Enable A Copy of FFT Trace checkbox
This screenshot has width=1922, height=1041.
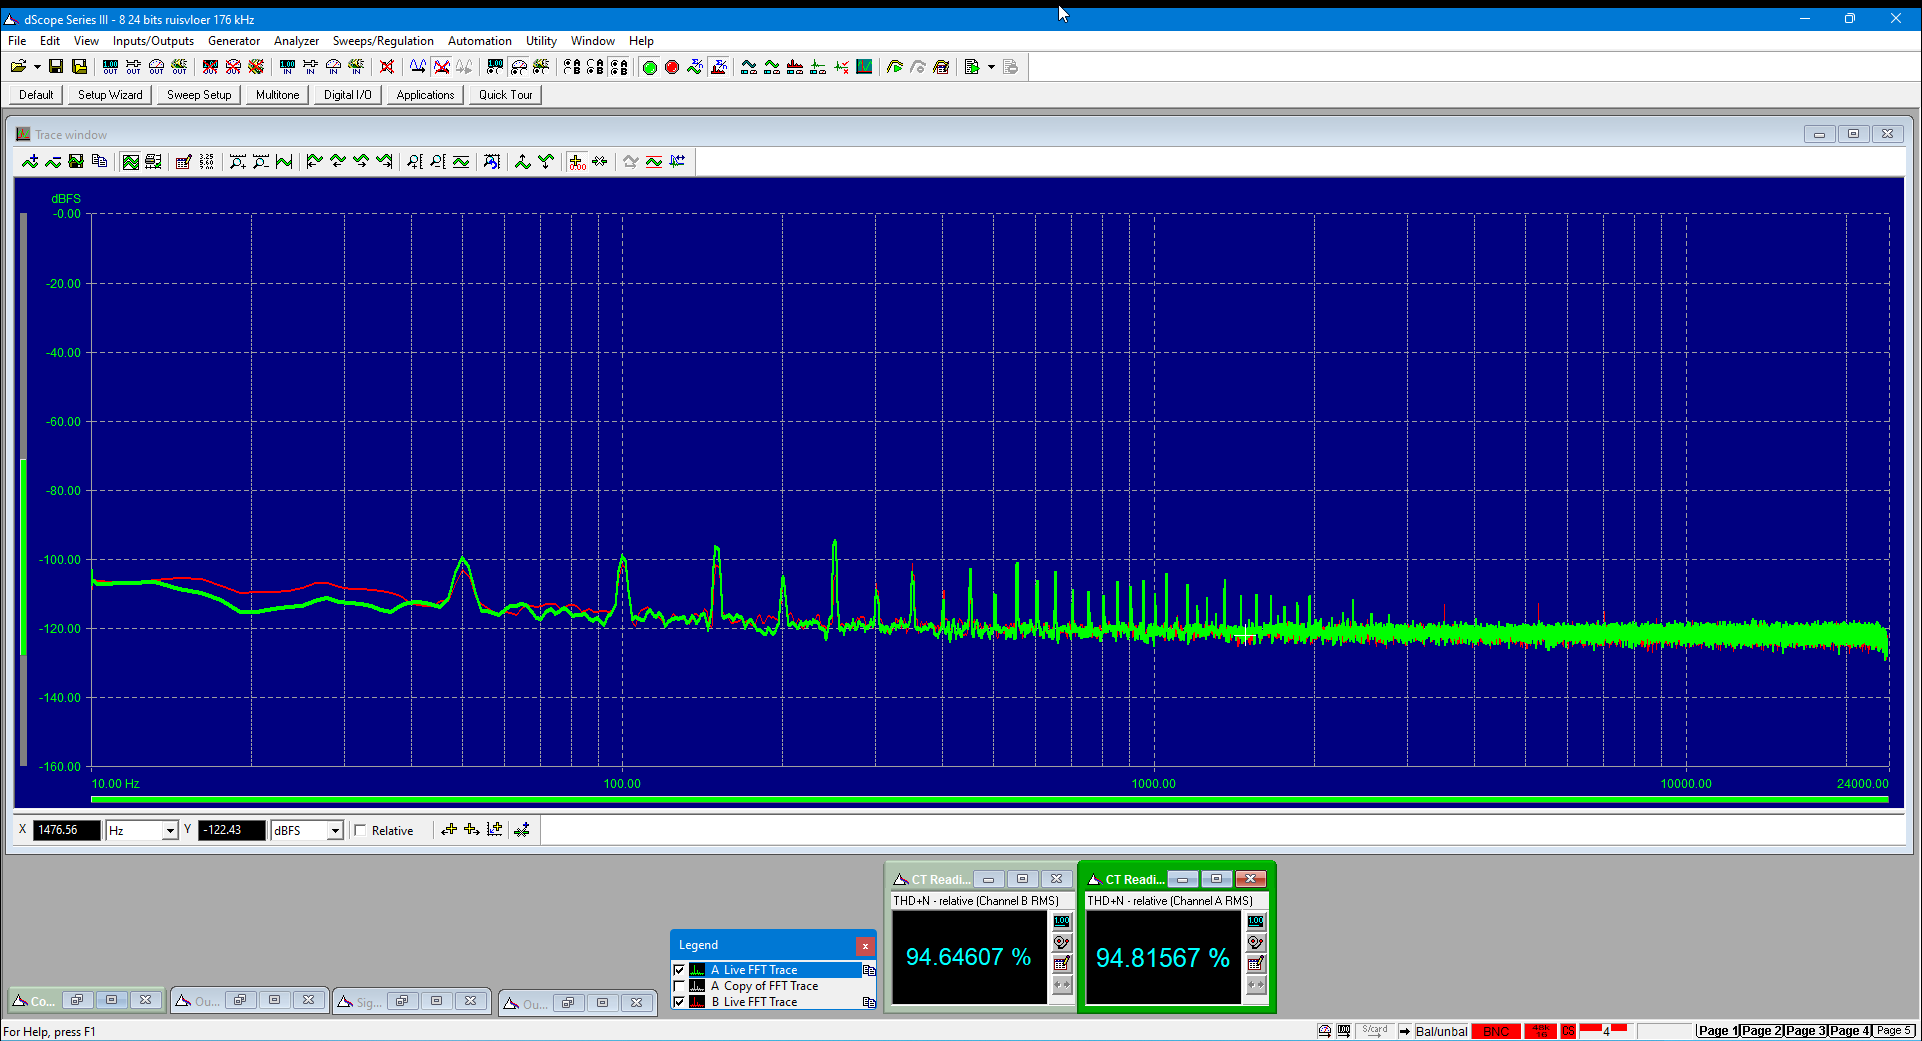[x=680, y=986]
